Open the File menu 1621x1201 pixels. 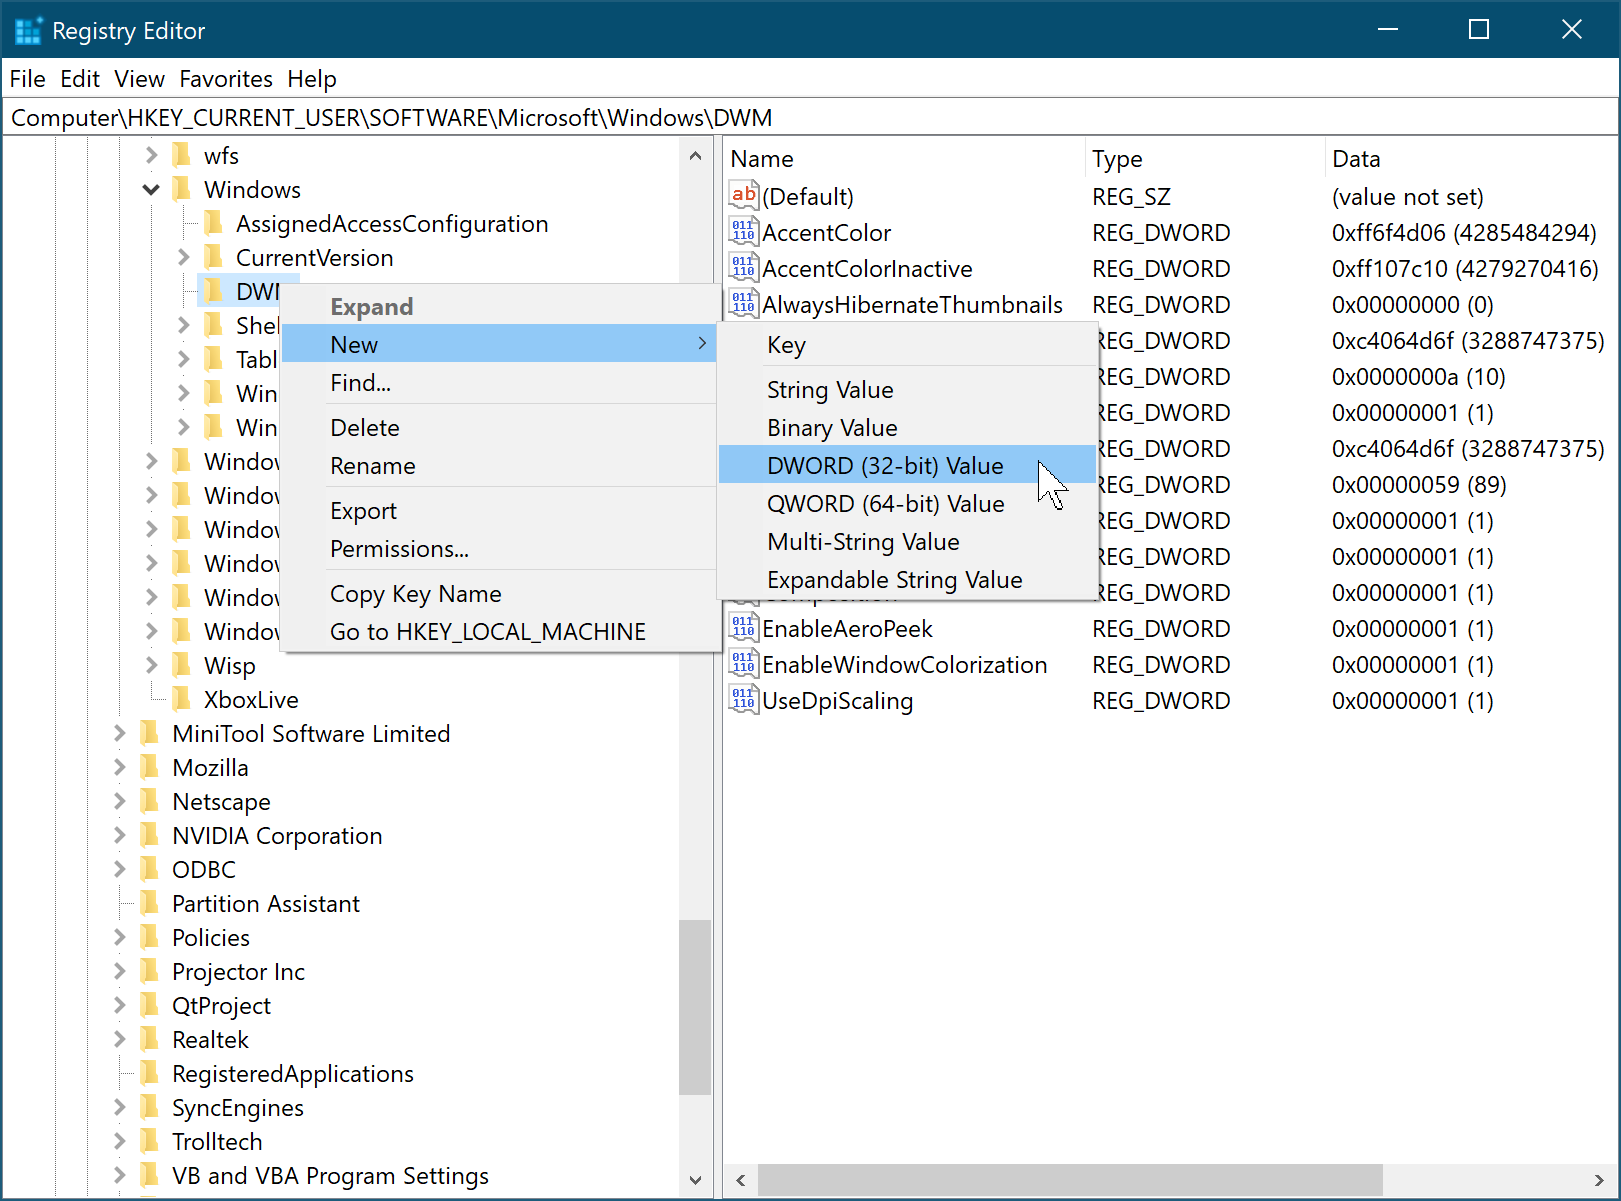point(28,78)
